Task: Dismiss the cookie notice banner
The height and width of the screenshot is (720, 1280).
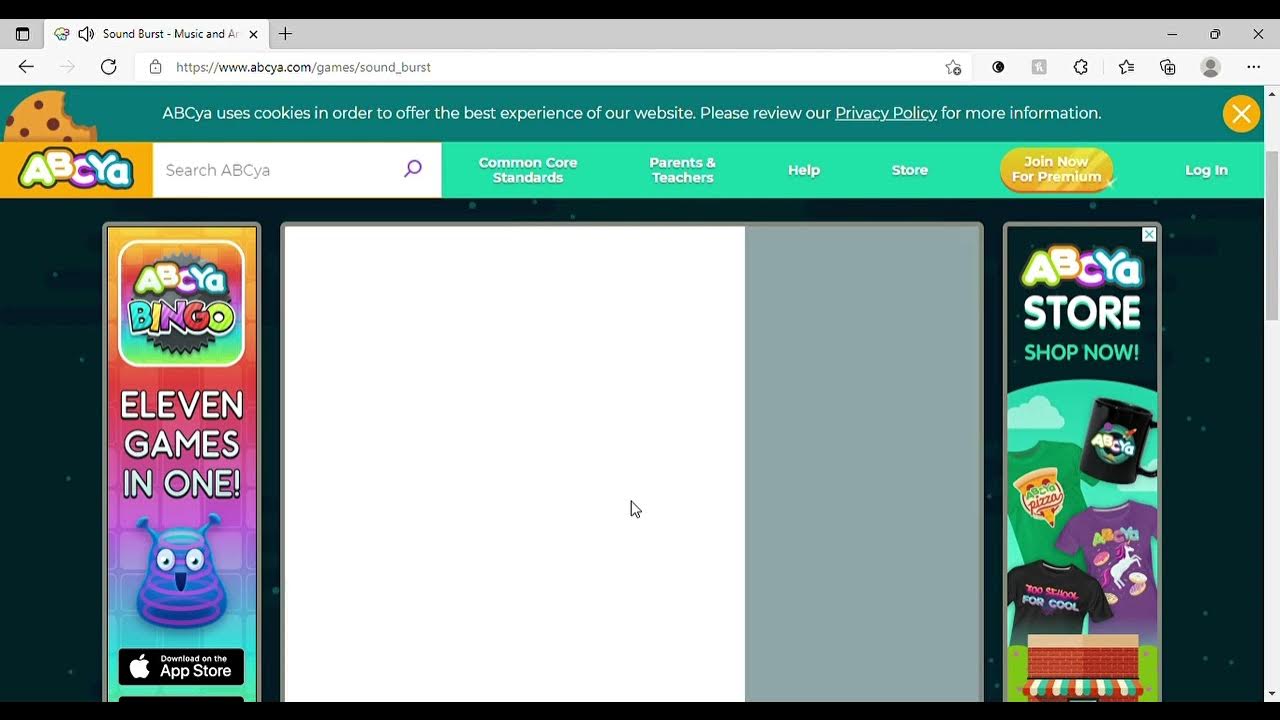Action: pos(1241,114)
